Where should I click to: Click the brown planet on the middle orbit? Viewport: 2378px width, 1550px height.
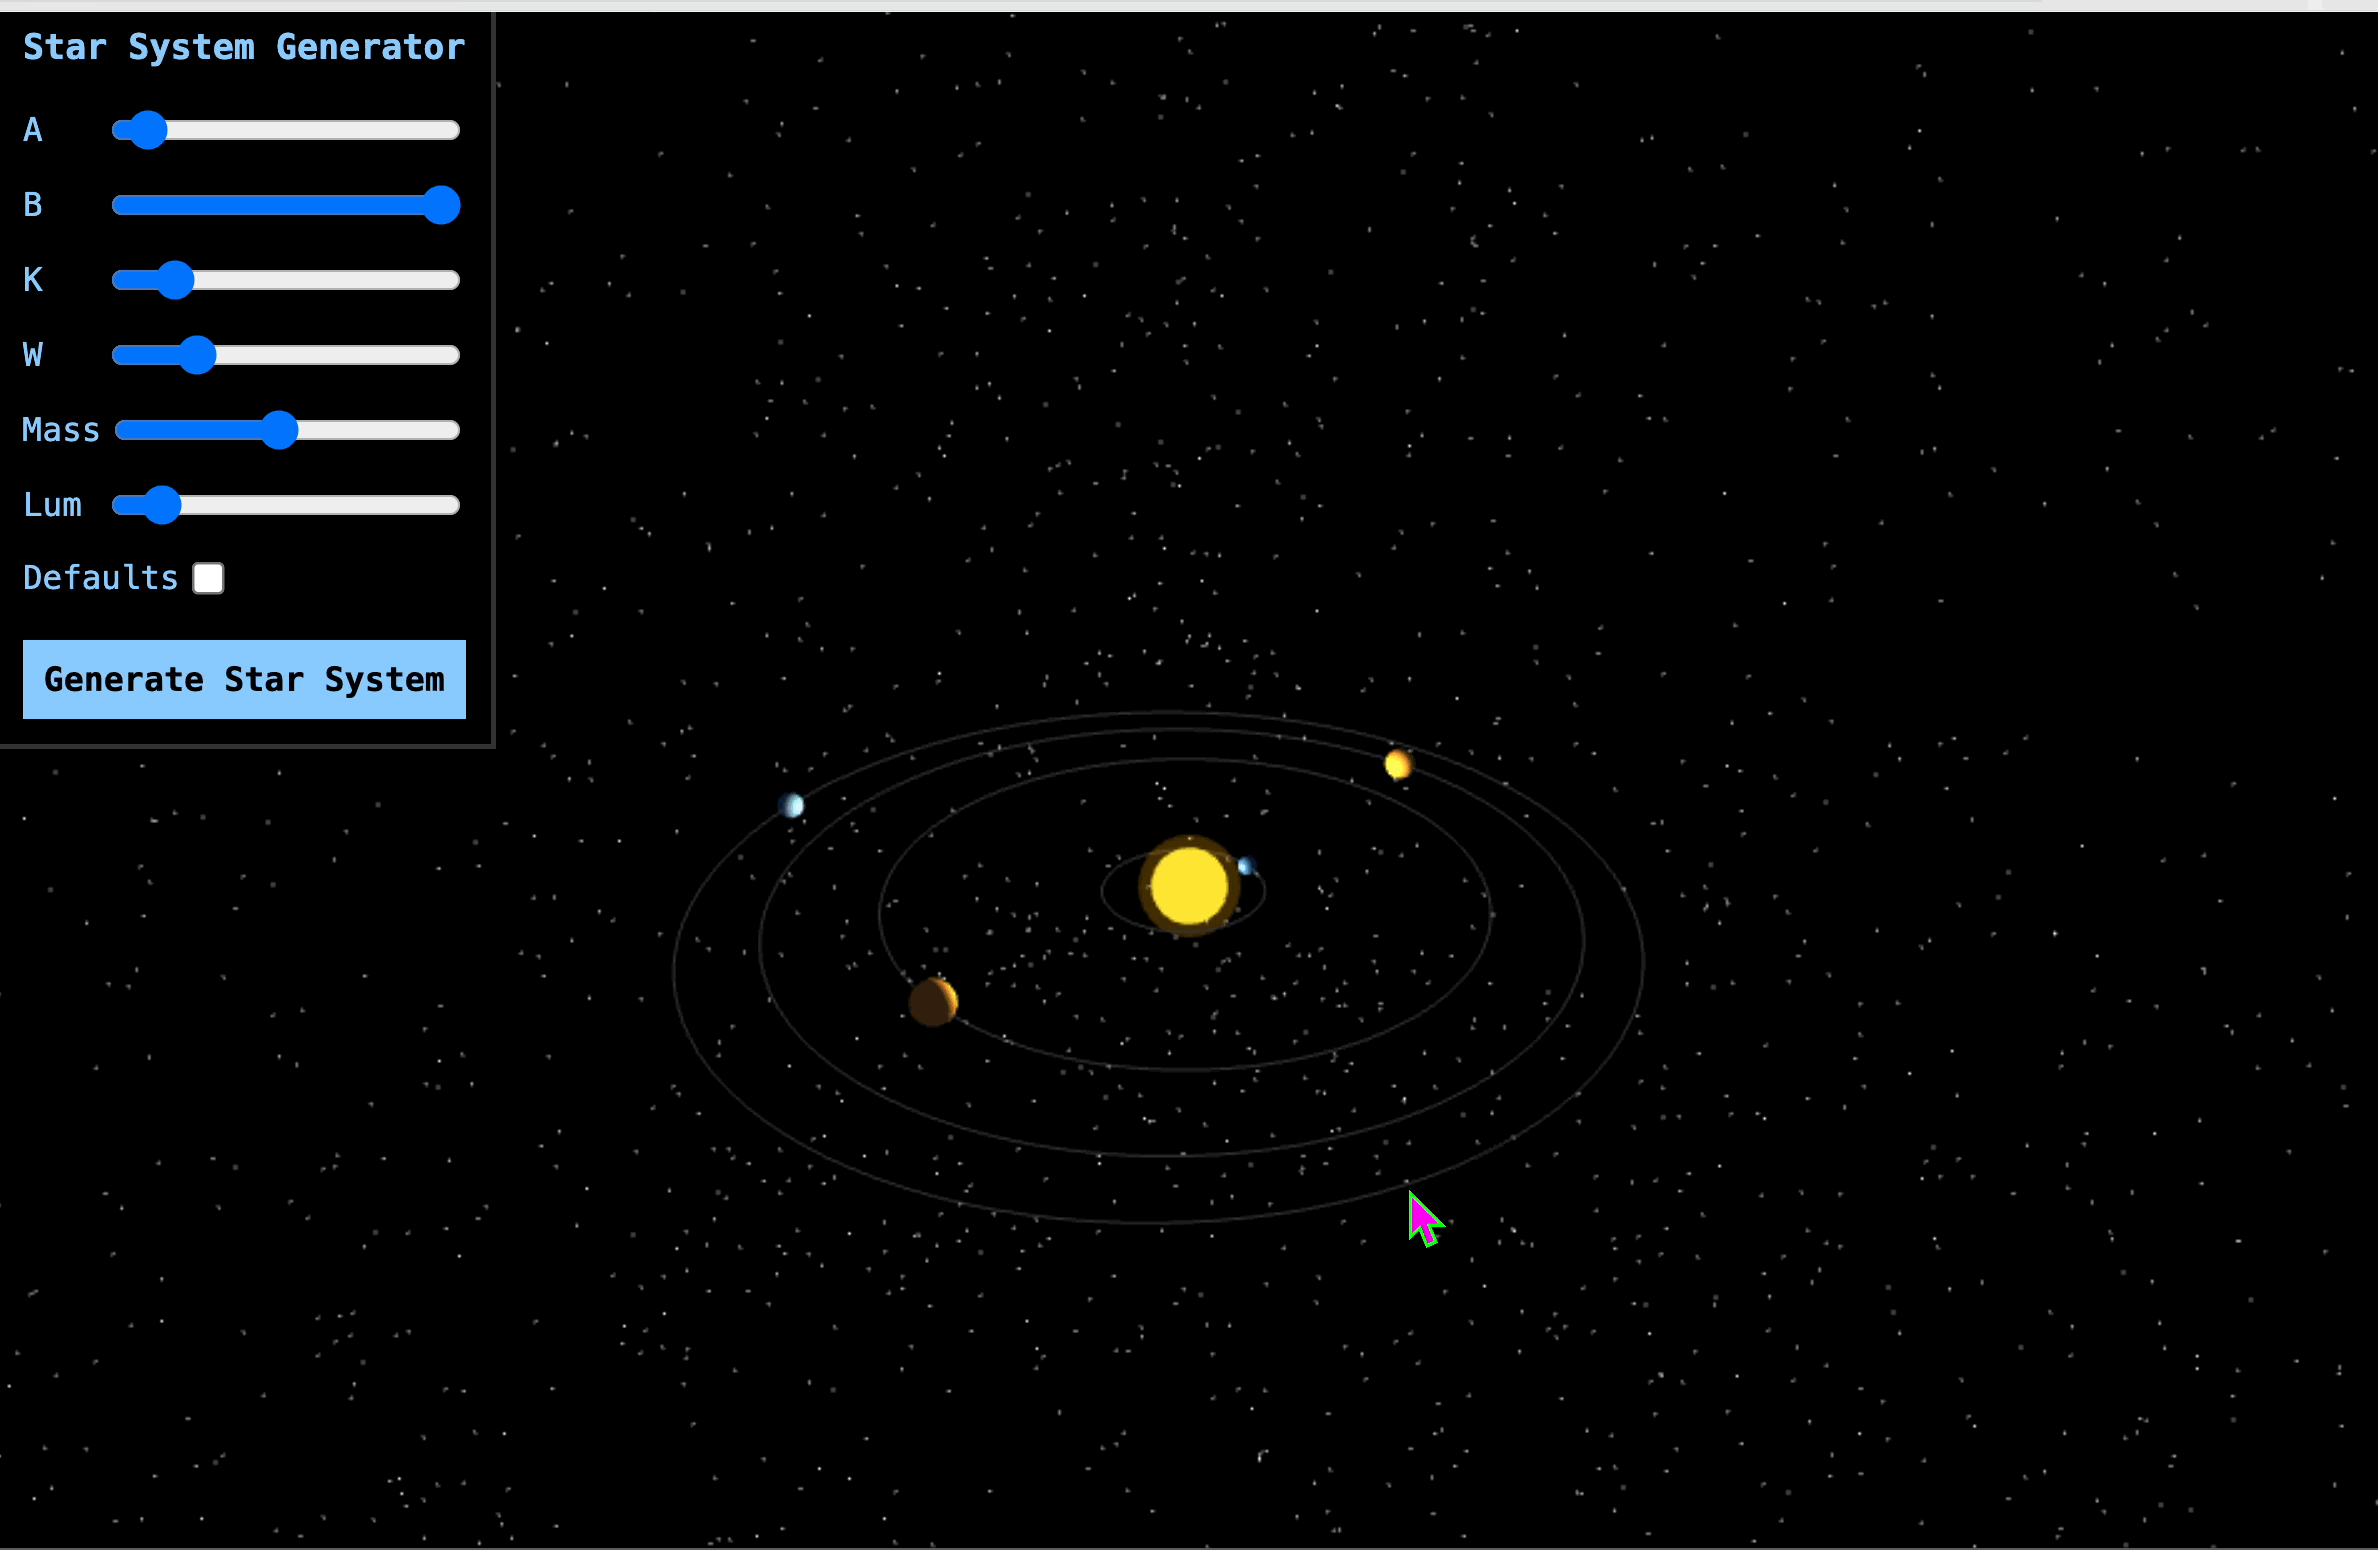[932, 1001]
